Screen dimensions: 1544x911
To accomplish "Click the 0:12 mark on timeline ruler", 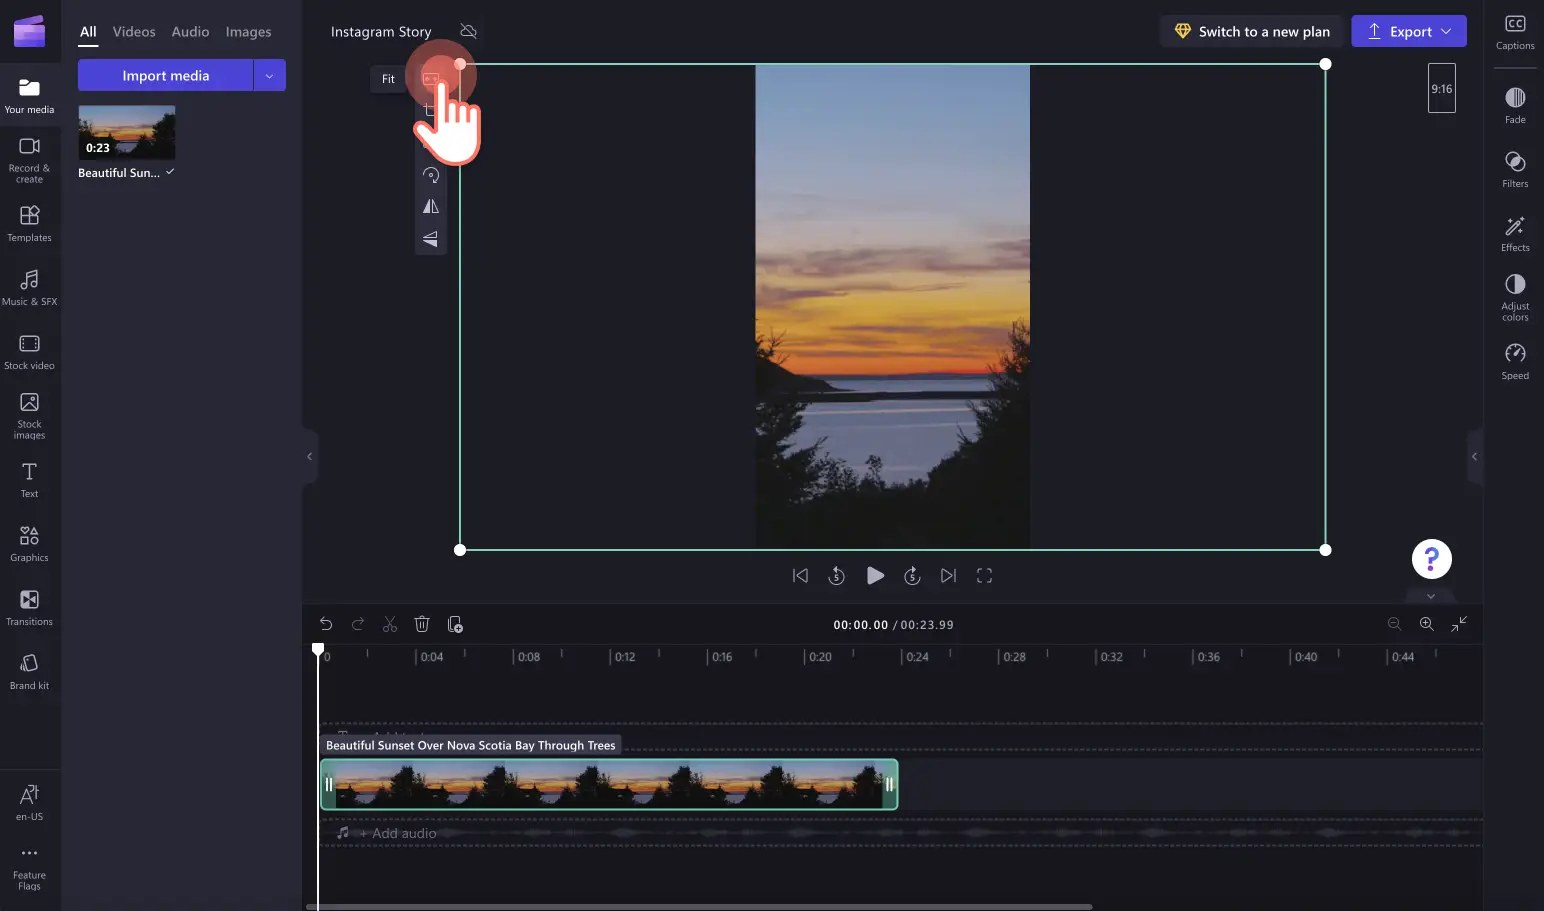I will click(625, 657).
